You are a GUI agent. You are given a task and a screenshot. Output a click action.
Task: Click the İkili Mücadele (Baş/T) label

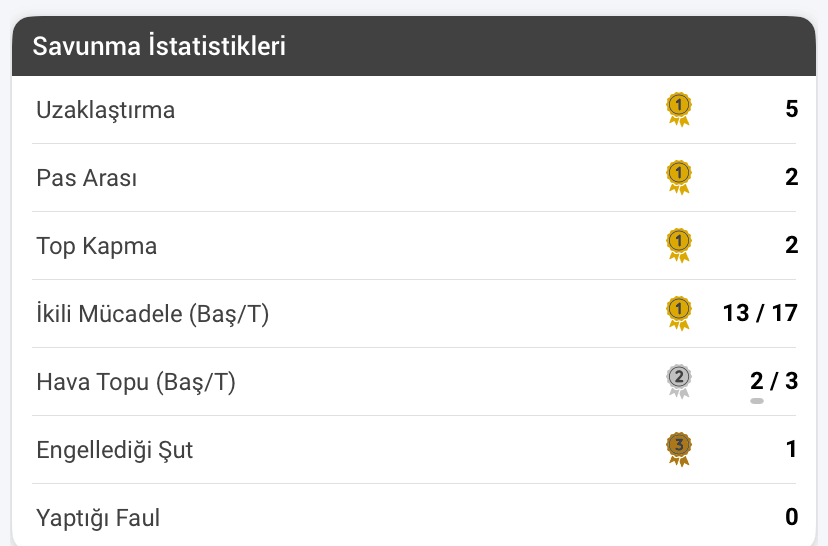coord(153,314)
